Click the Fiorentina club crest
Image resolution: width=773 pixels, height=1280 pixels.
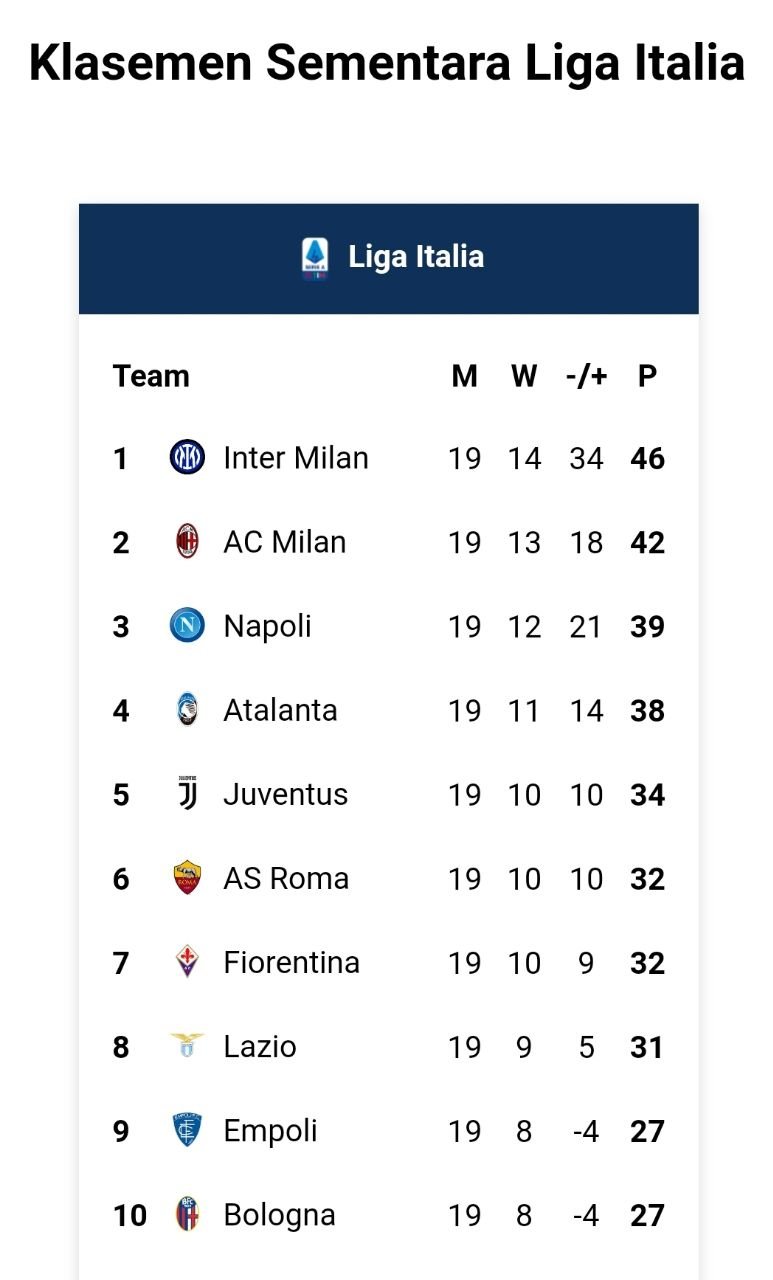[187, 962]
